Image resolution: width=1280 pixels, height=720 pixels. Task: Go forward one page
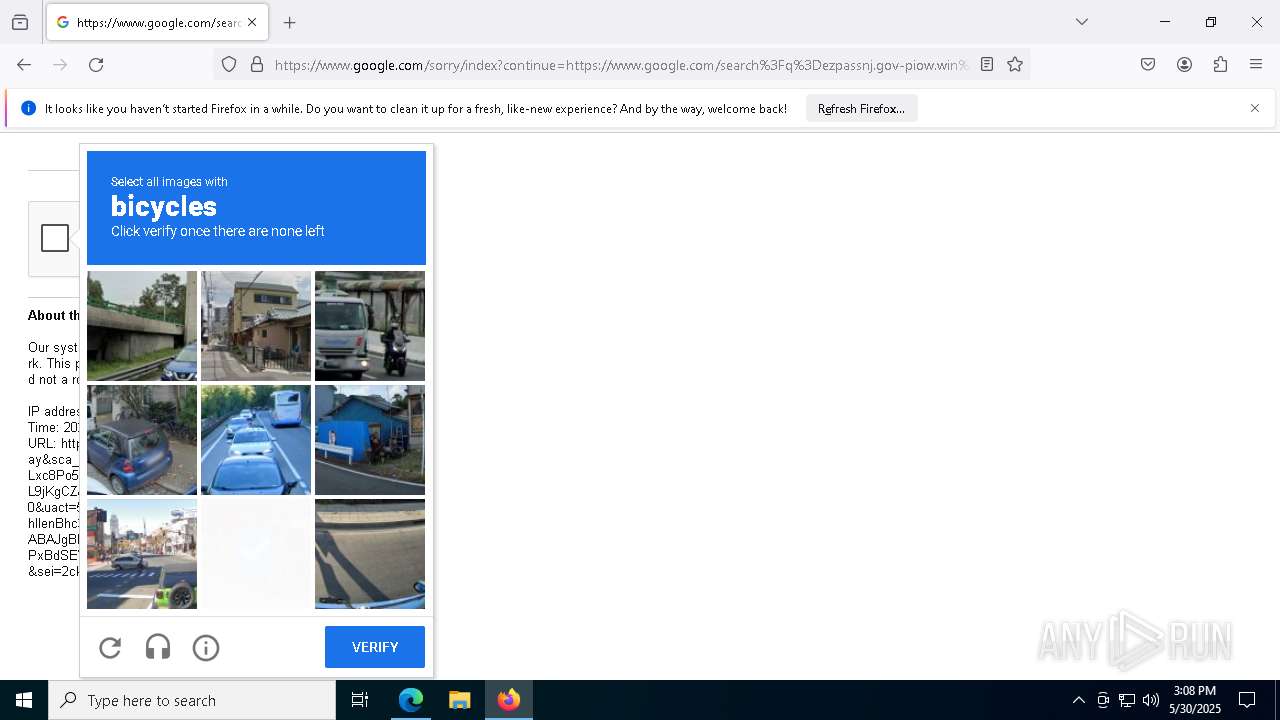[60, 65]
